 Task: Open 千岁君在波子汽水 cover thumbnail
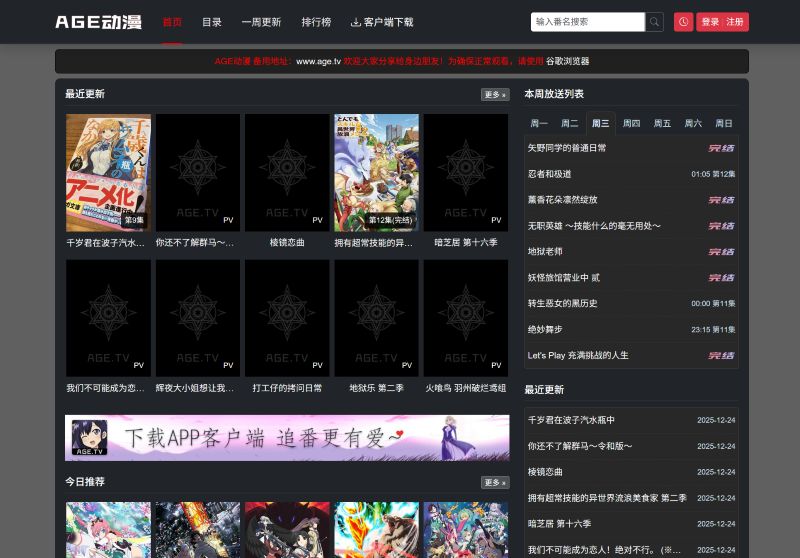point(108,172)
